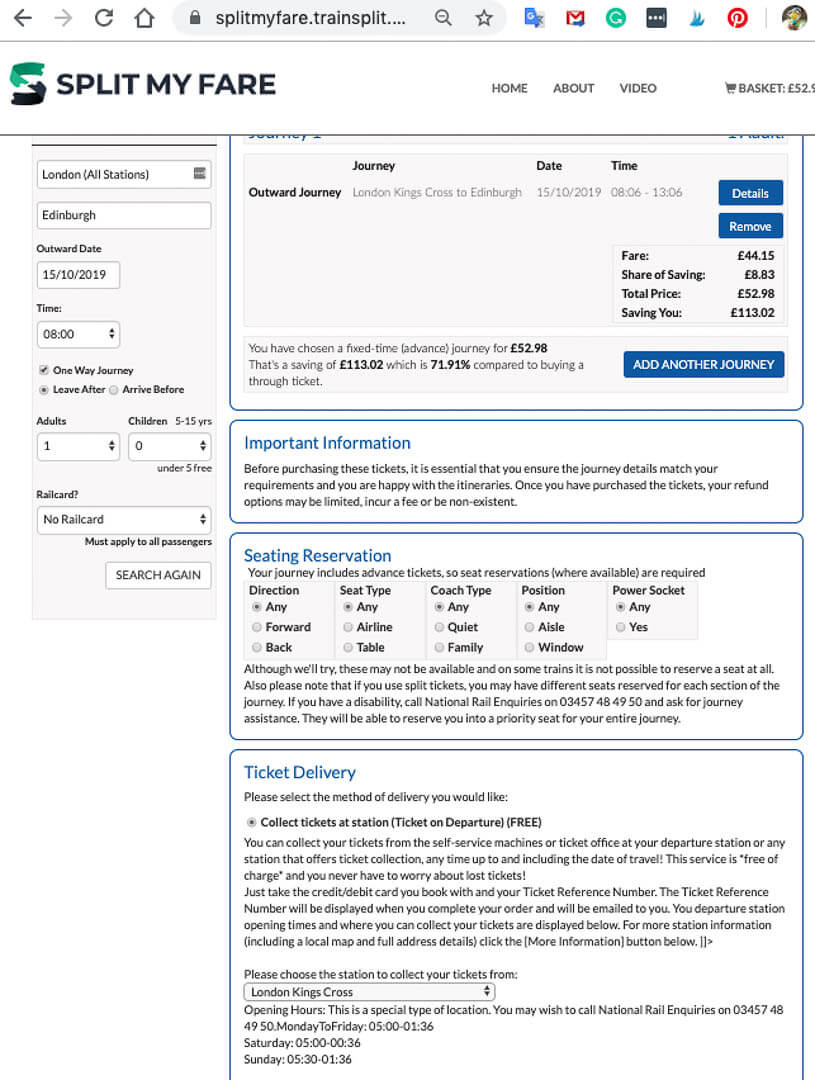Select Any direction radio button
This screenshot has height=1080, width=815.
pyautogui.click(x=257, y=607)
